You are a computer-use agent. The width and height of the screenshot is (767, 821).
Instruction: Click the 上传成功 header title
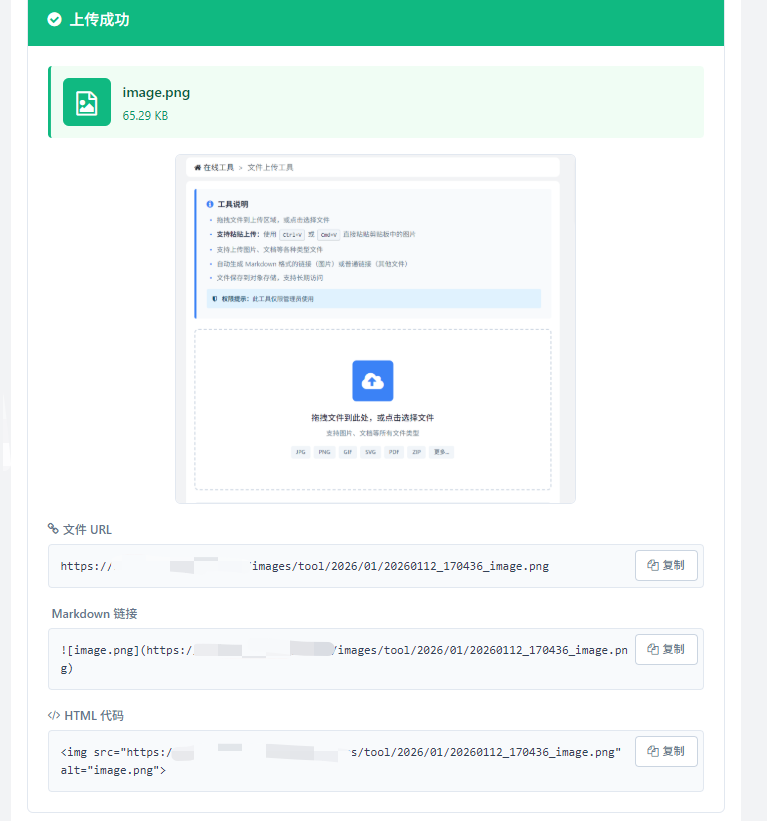click(x=99, y=20)
